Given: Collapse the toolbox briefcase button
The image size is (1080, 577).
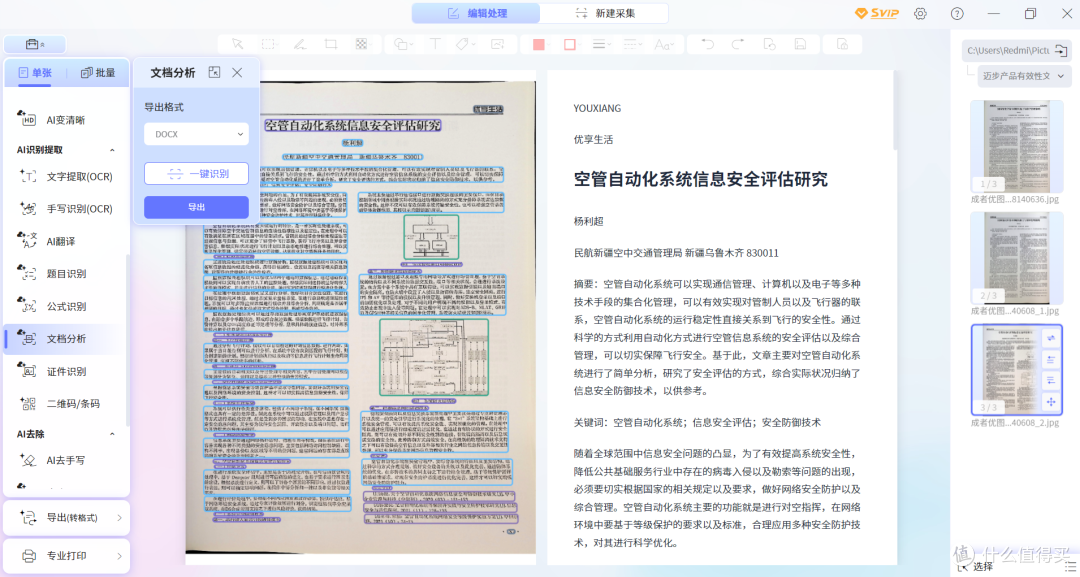Looking at the screenshot, I should (35, 44).
